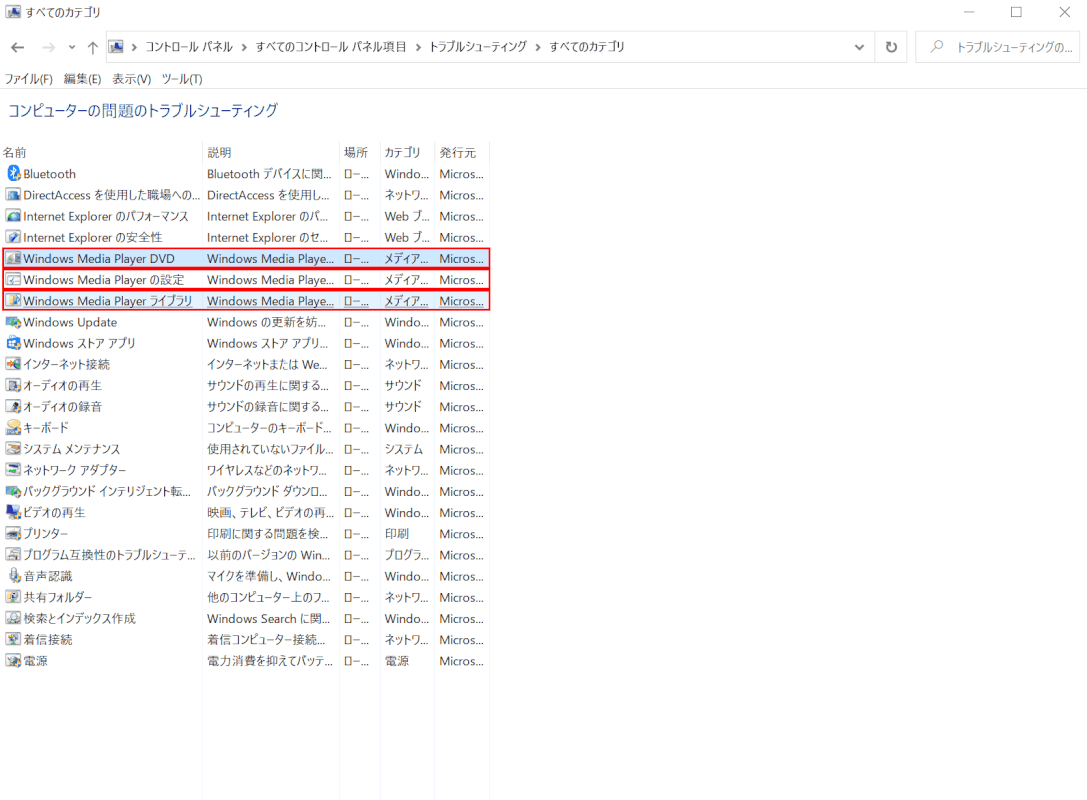Click the システム メンテナンス icon
Viewport: 1087px width, 800px height.
click(13, 449)
